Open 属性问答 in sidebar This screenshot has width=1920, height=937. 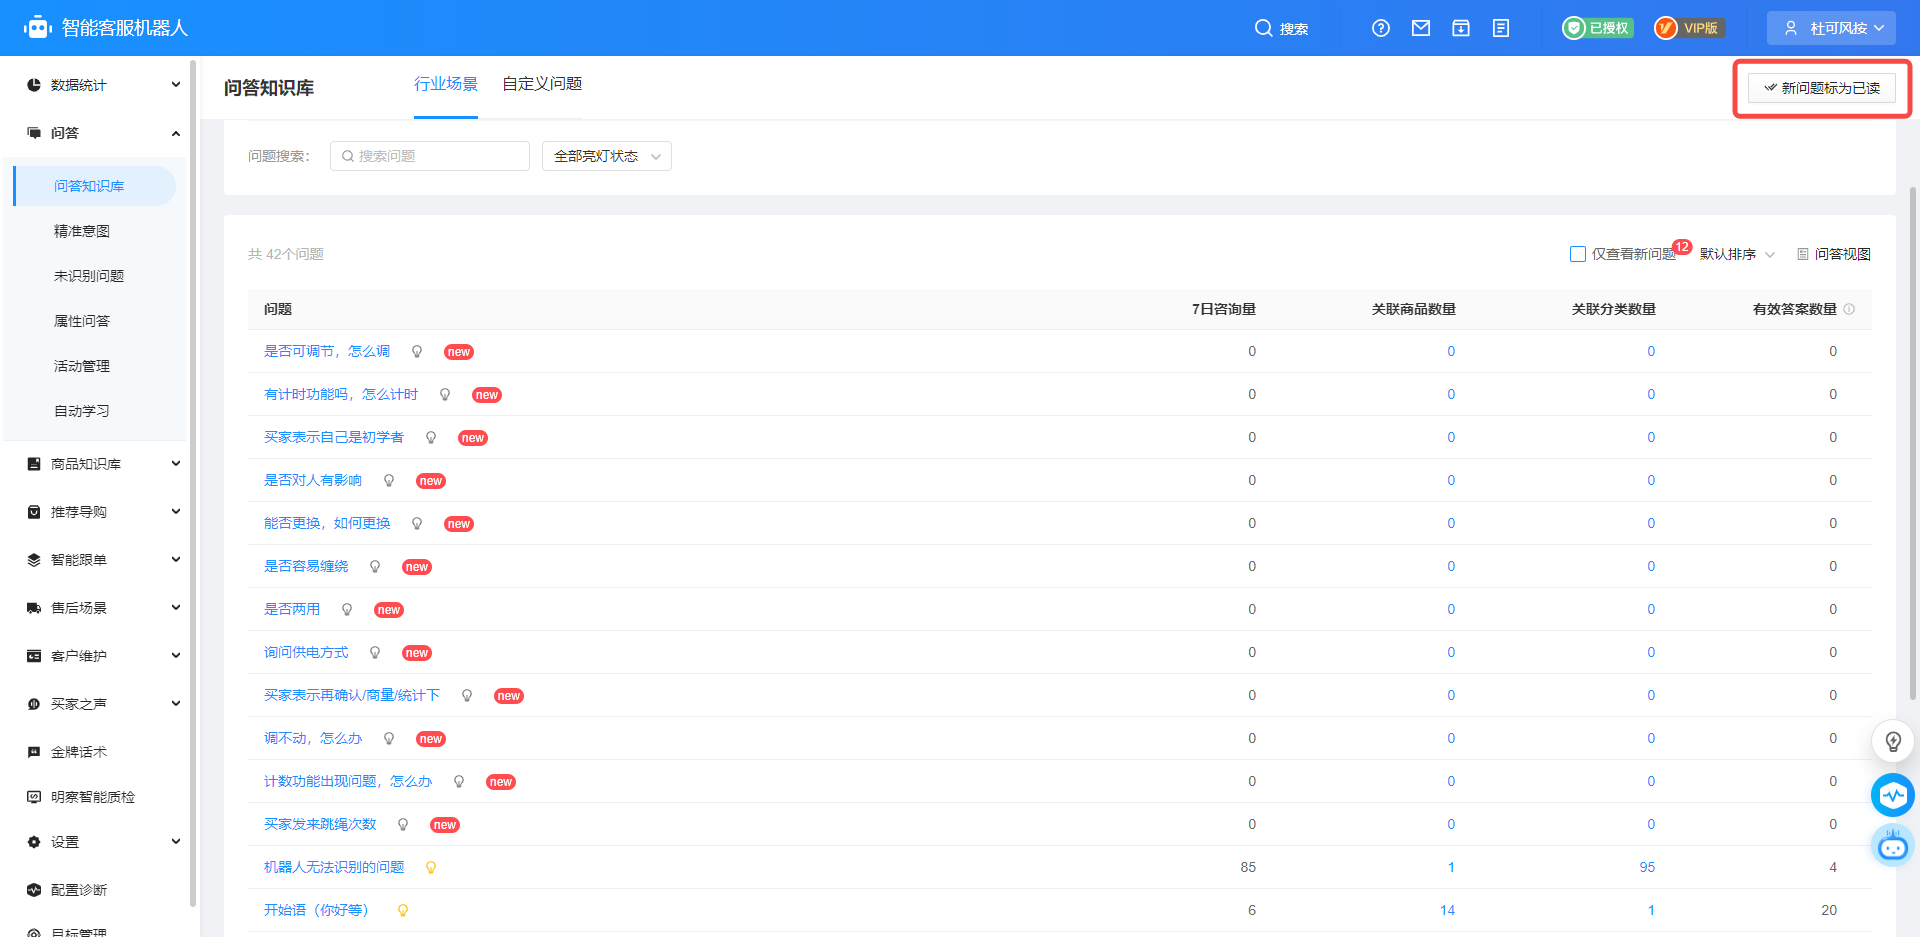coord(82,321)
